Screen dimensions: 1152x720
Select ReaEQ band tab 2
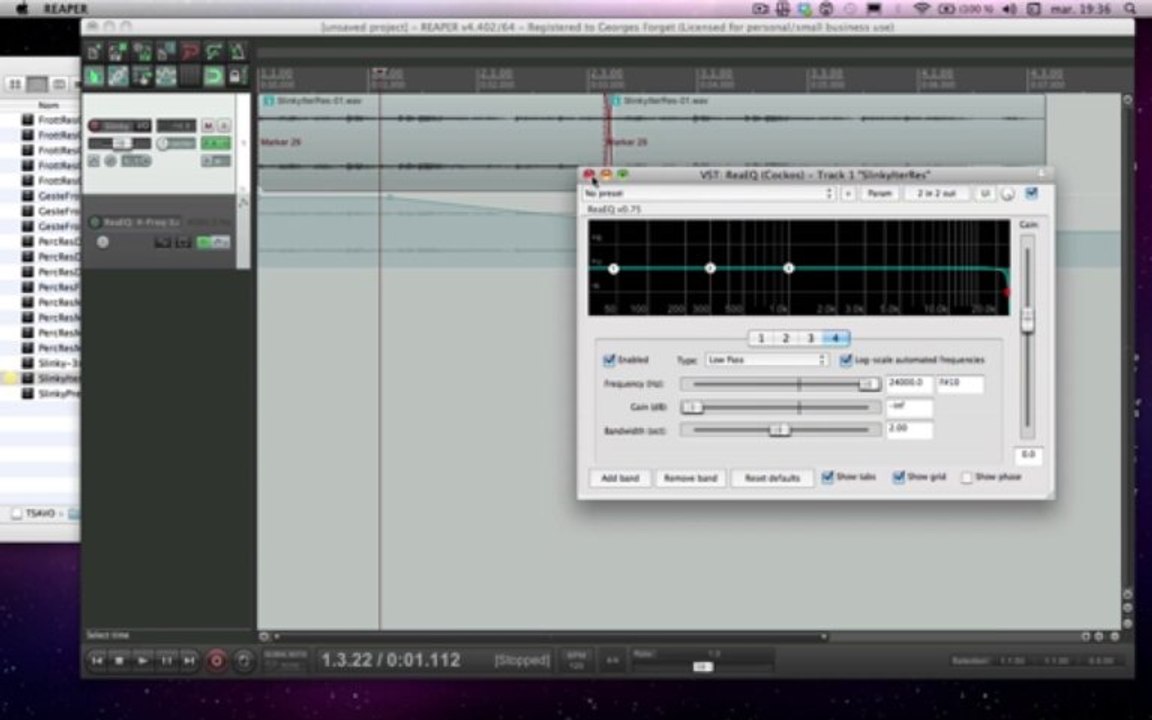tap(785, 338)
